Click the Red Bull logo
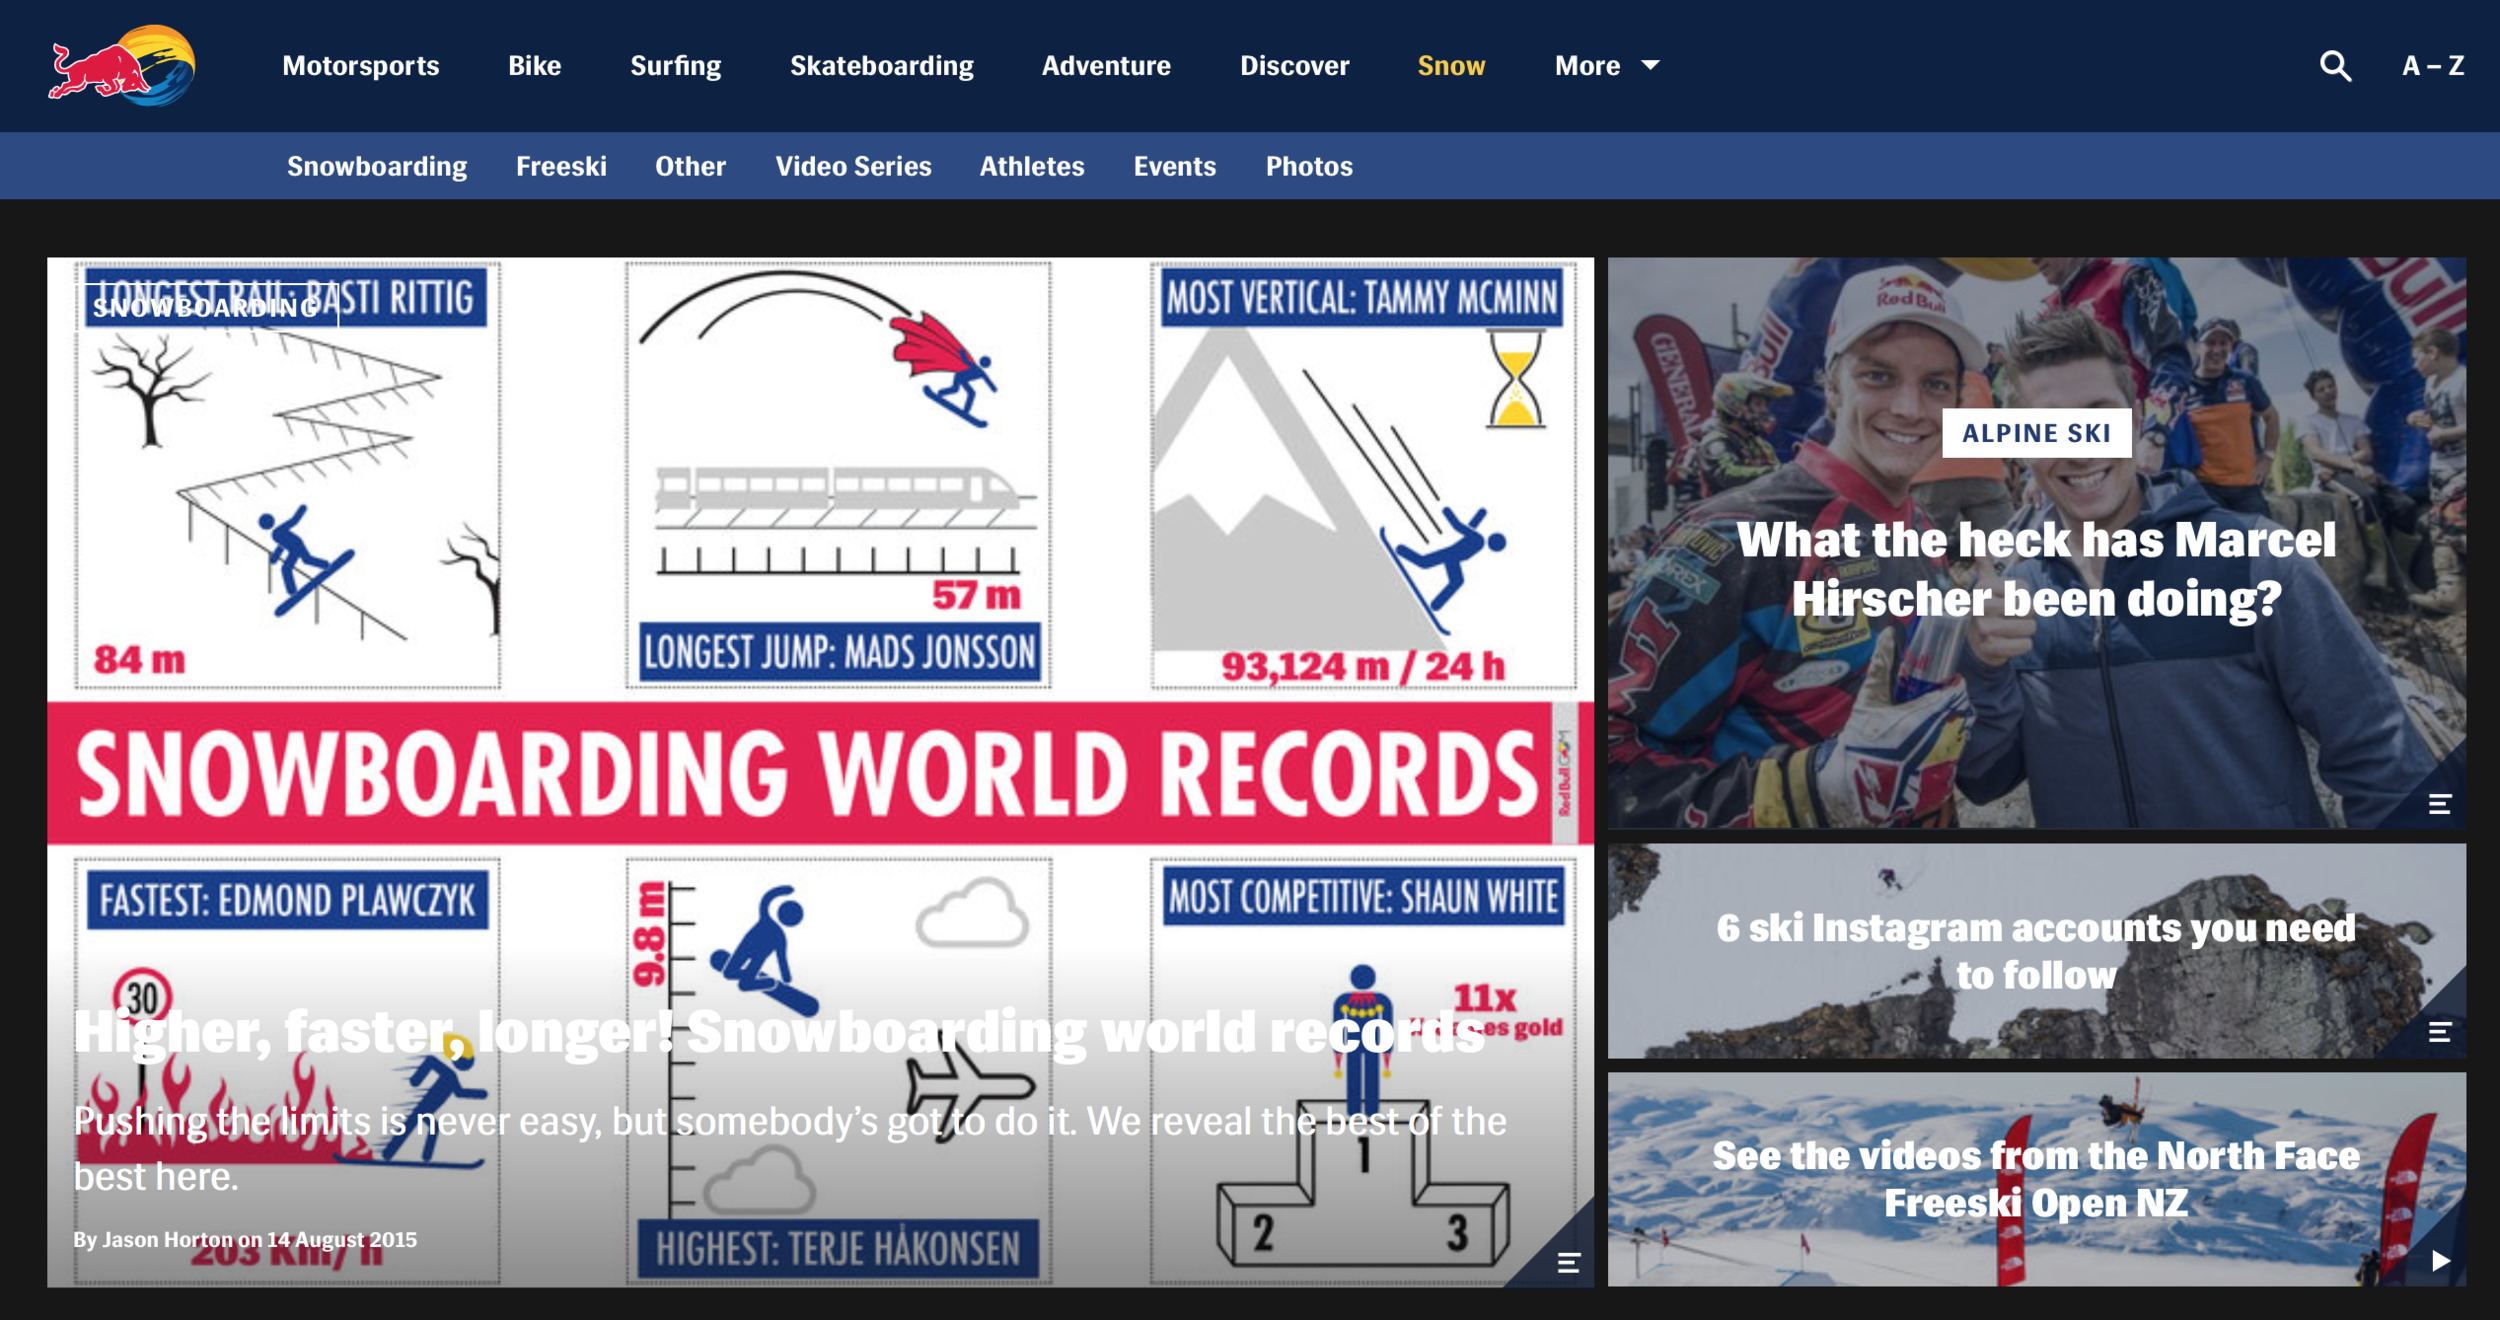The height and width of the screenshot is (1320, 2500). 122,66
